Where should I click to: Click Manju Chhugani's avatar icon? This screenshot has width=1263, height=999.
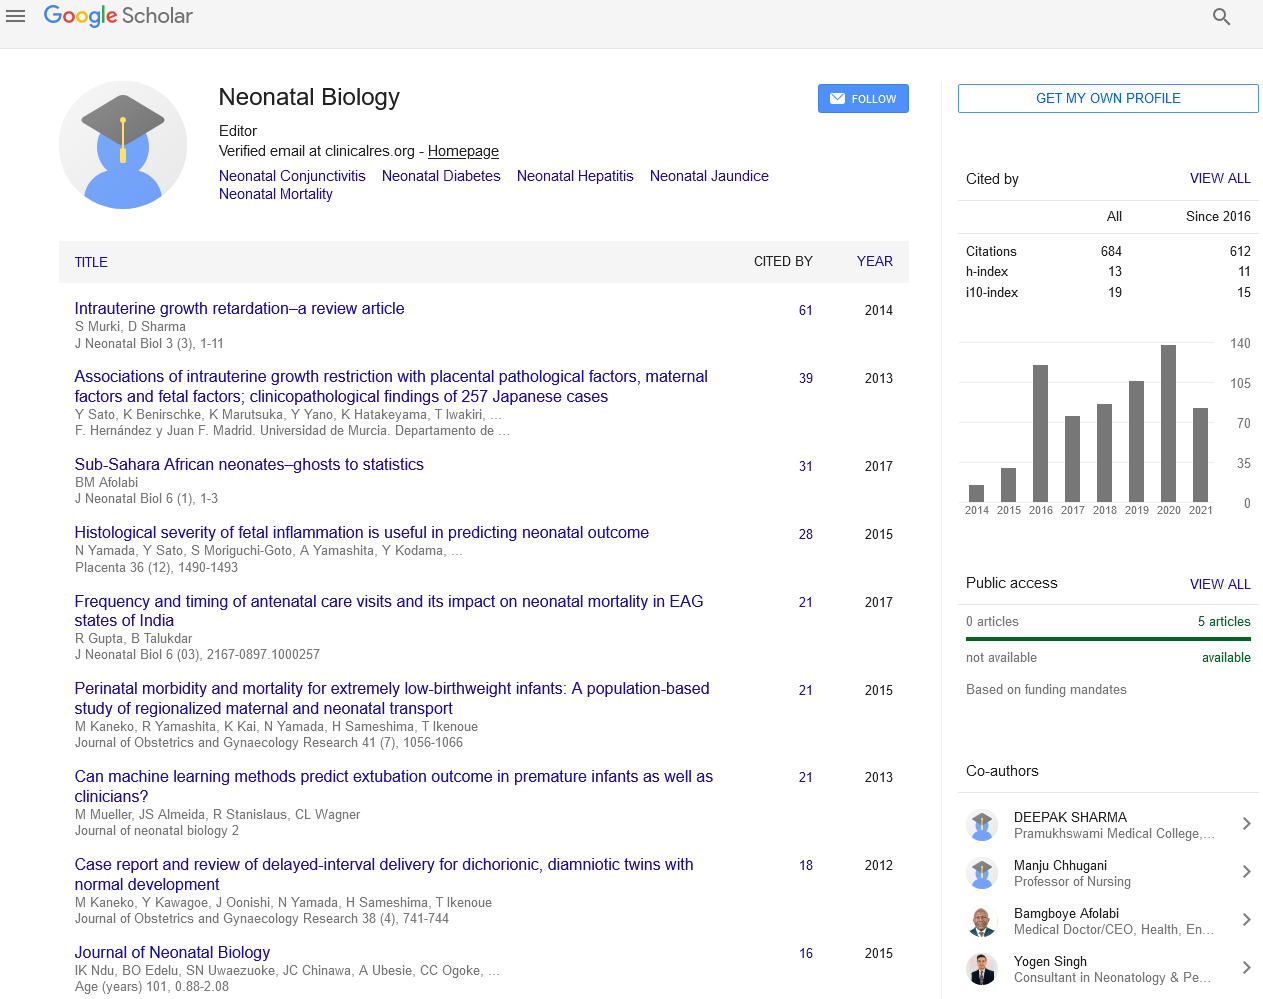tap(982, 873)
